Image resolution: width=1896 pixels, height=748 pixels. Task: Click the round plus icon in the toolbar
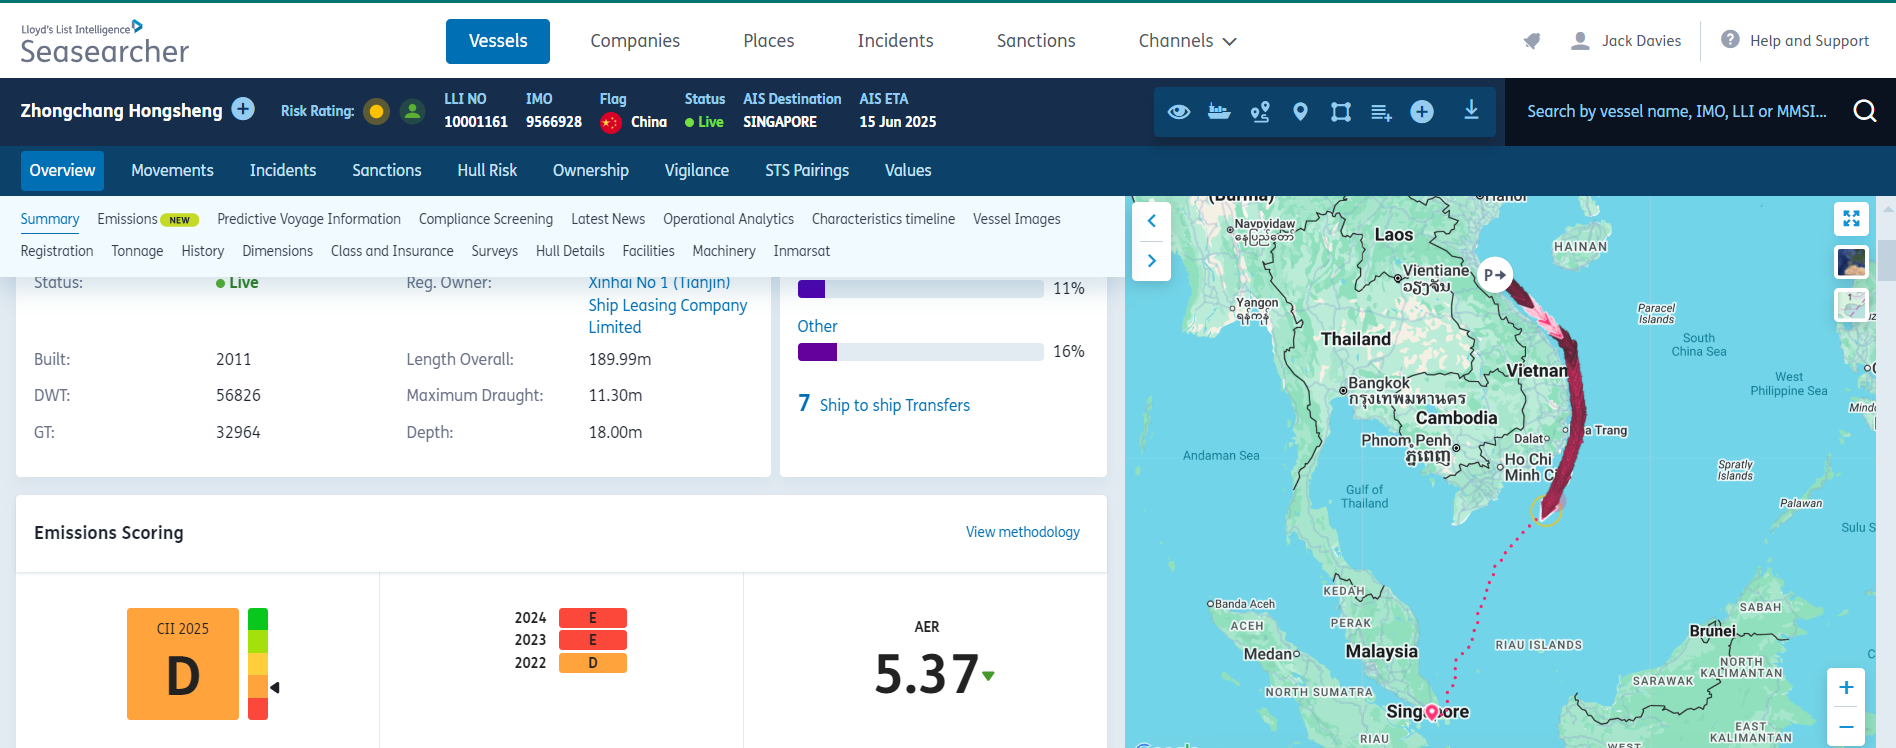click(x=1422, y=111)
